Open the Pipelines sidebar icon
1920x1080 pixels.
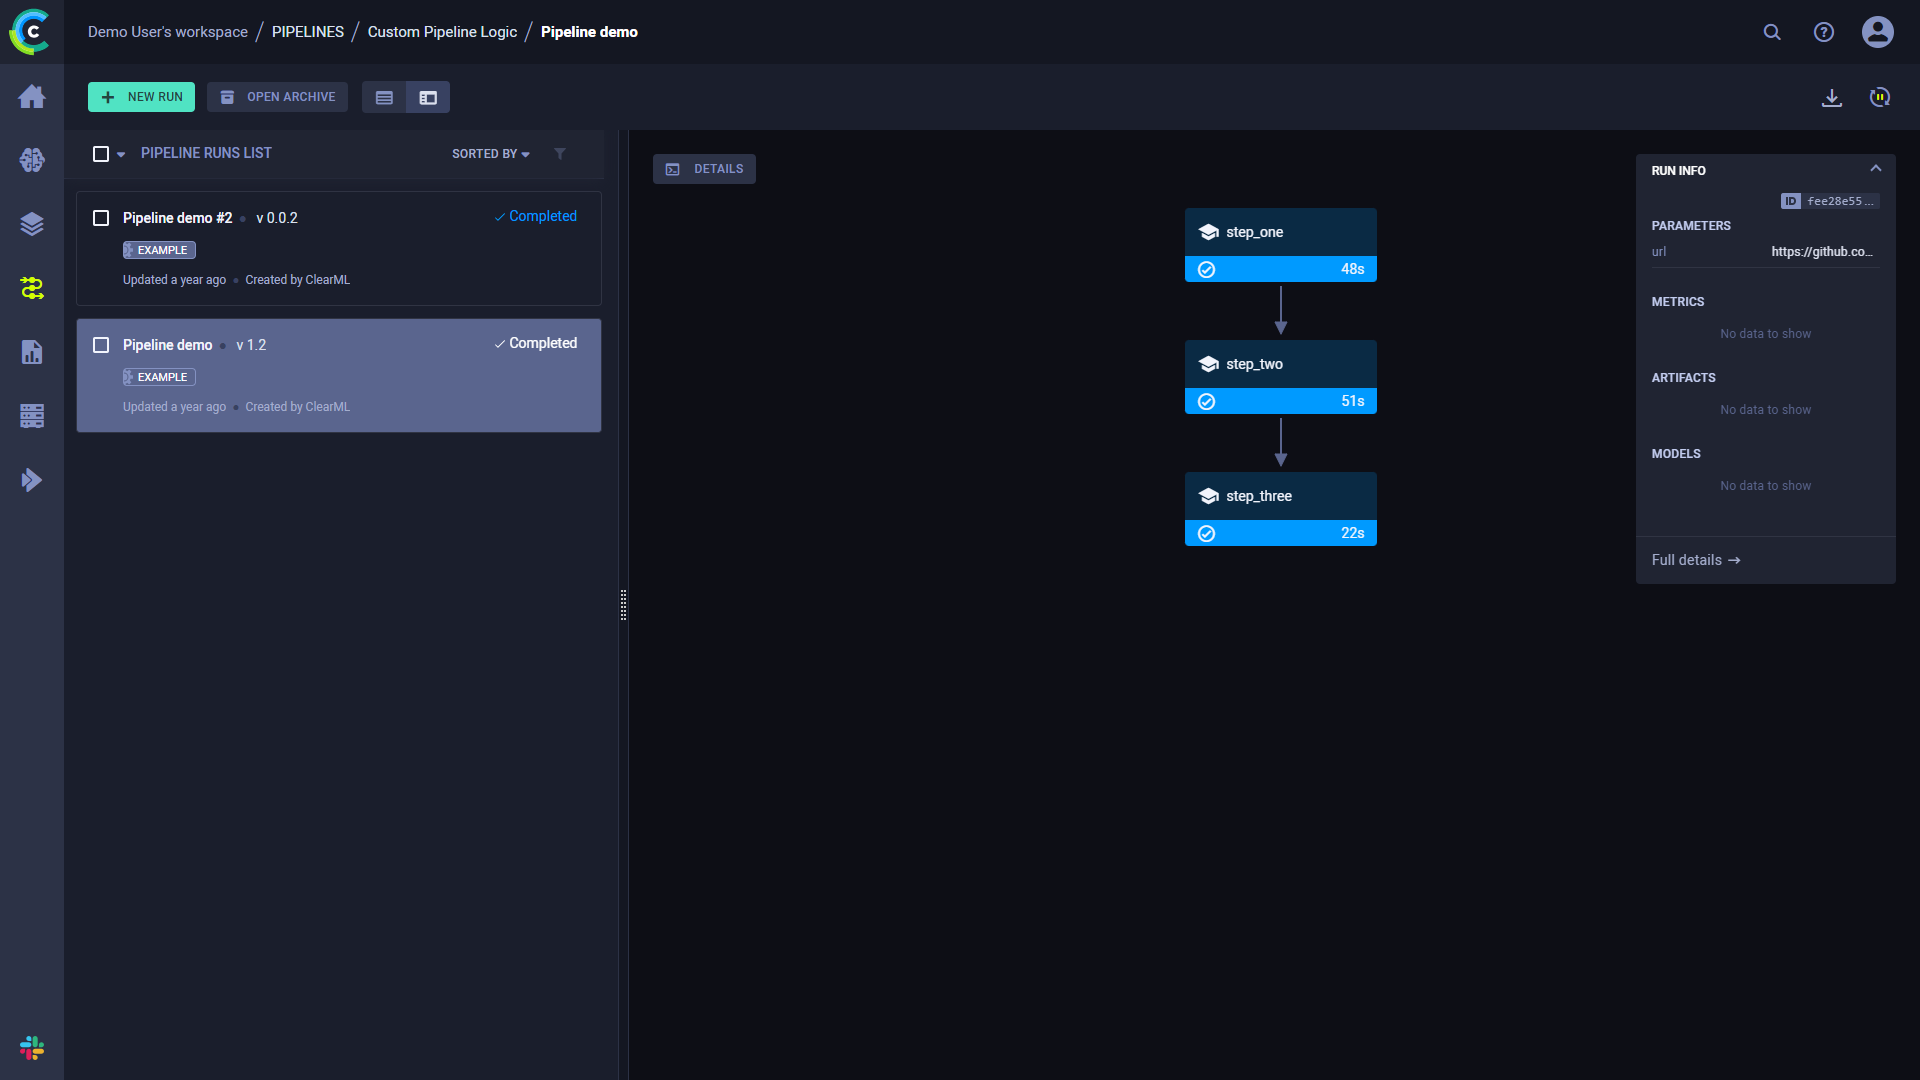tap(32, 288)
